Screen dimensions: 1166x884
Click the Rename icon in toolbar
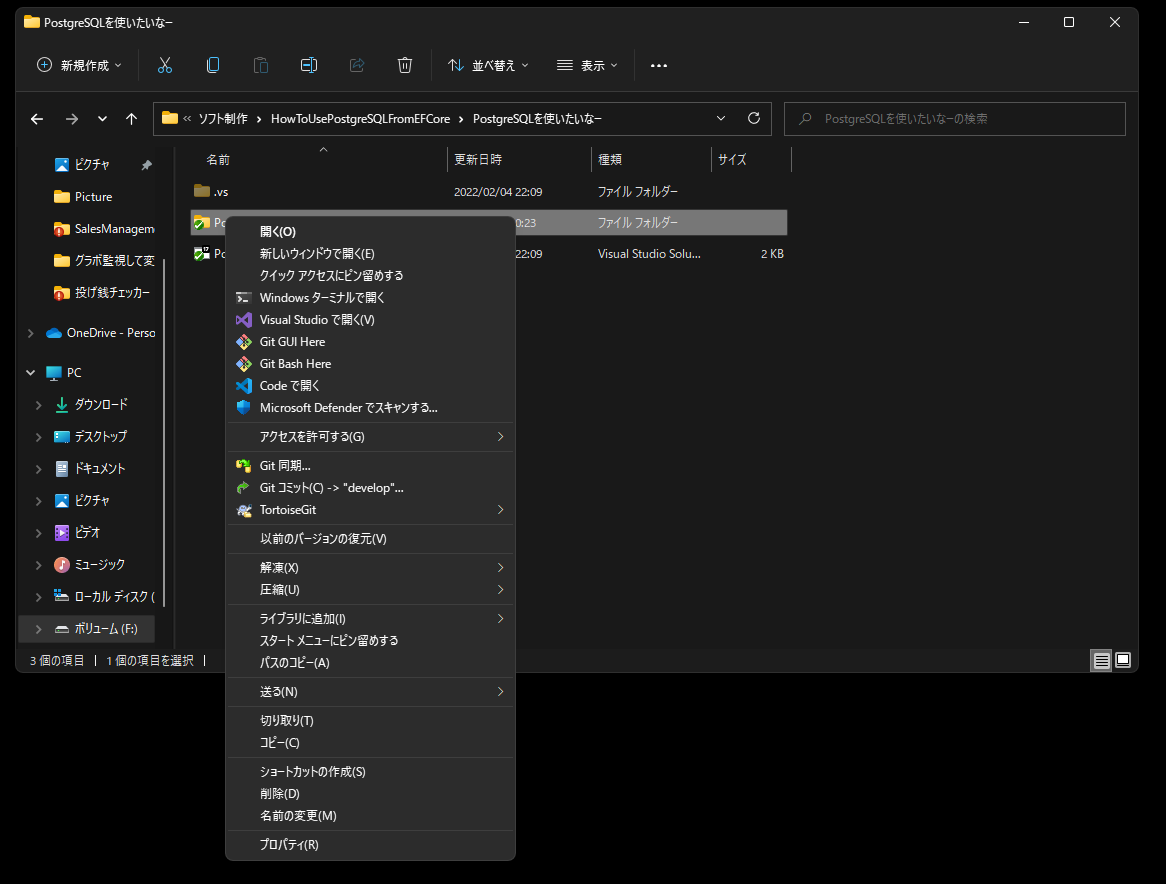tap(309, 65)
